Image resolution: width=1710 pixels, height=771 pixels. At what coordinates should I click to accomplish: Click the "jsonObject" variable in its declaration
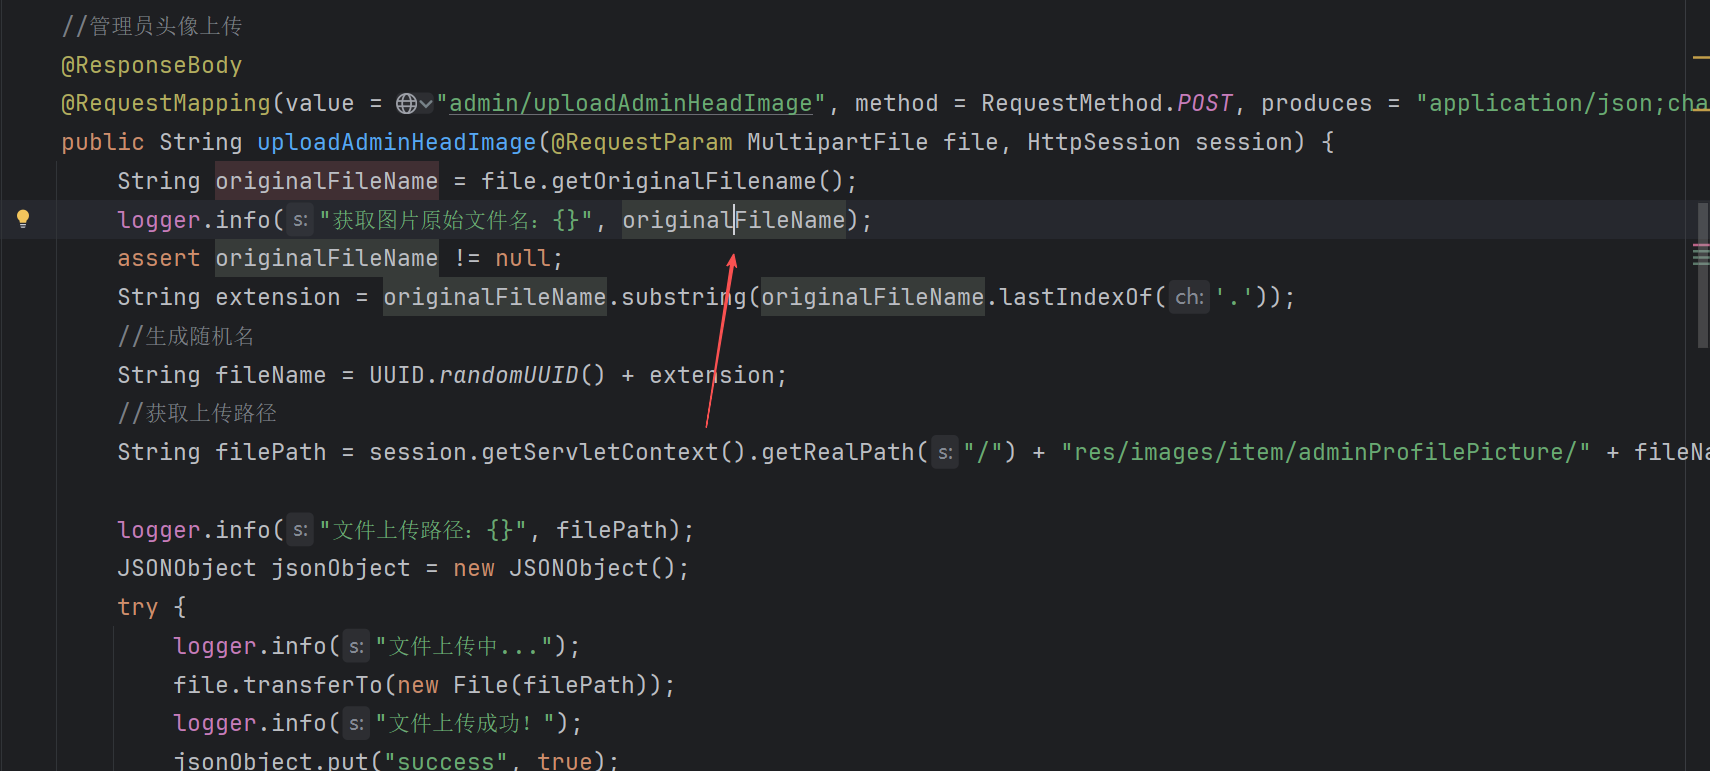pyautogui.click(x=341, y=568)
